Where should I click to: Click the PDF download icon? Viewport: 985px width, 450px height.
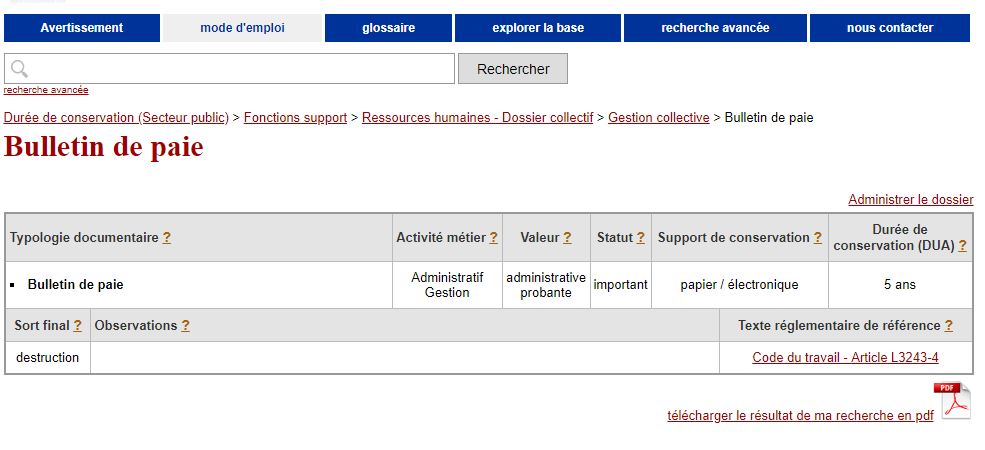pyautogui.click(x=952, y=401)
